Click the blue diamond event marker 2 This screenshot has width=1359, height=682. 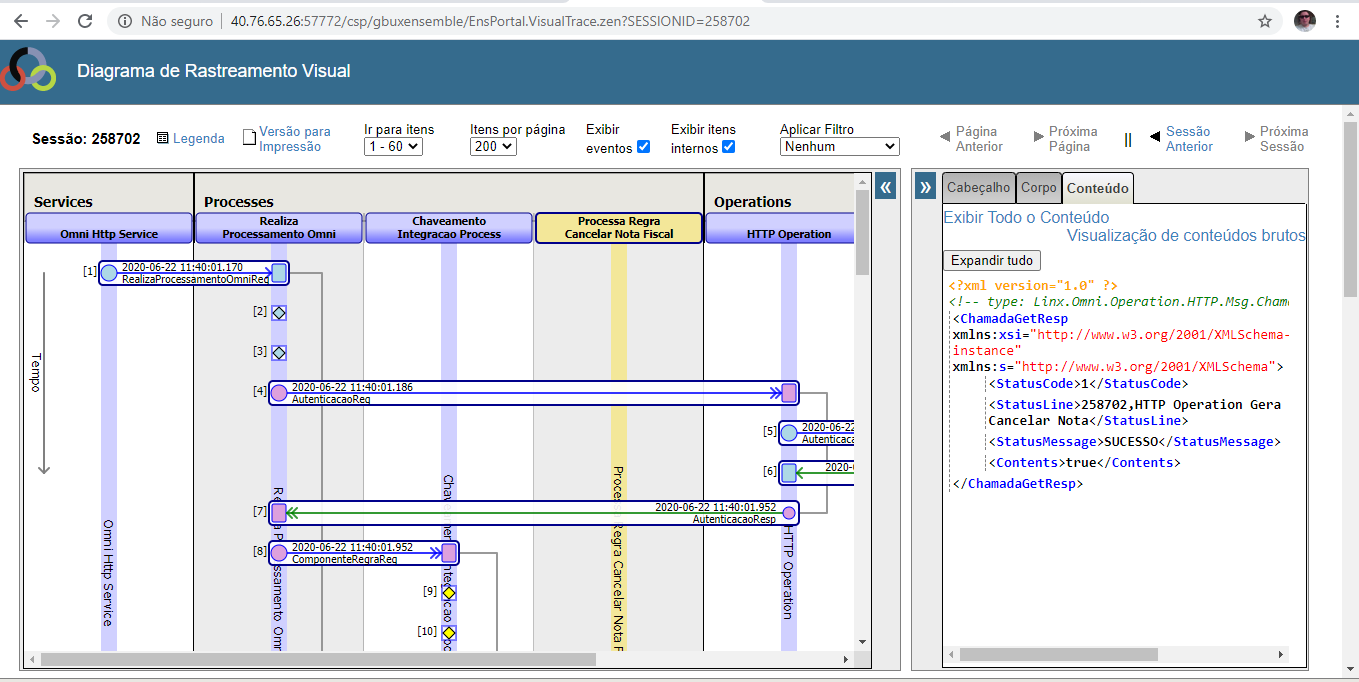point(279,312)
